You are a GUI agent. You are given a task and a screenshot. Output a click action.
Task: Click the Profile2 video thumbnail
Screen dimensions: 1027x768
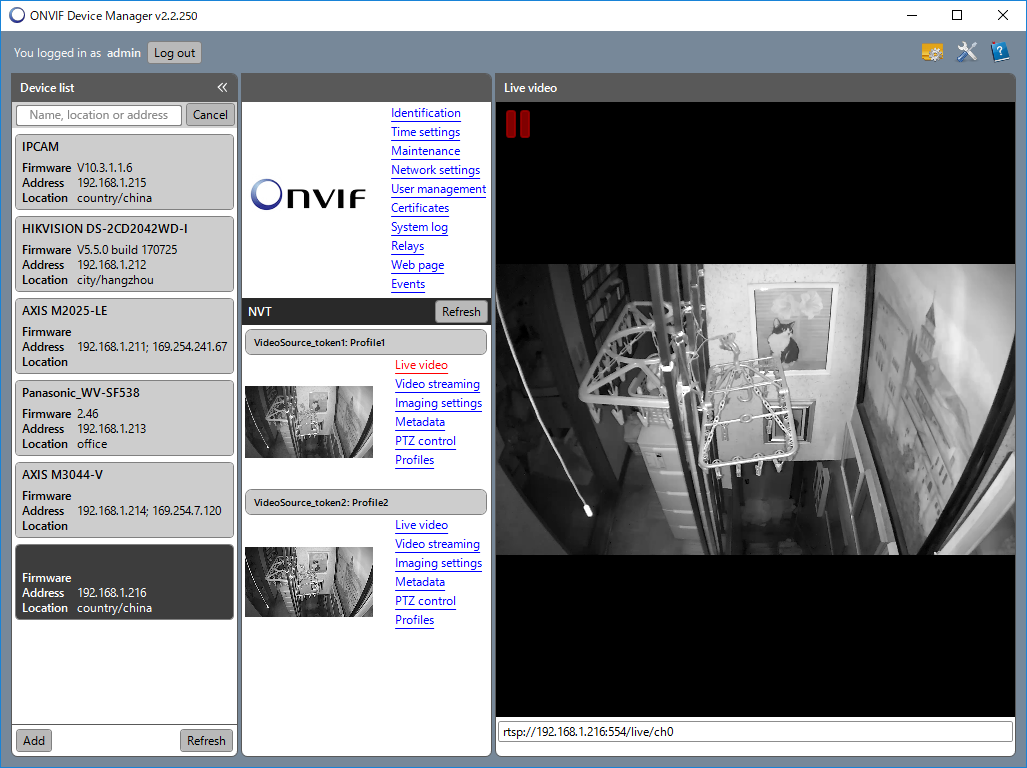coord(309,582)
